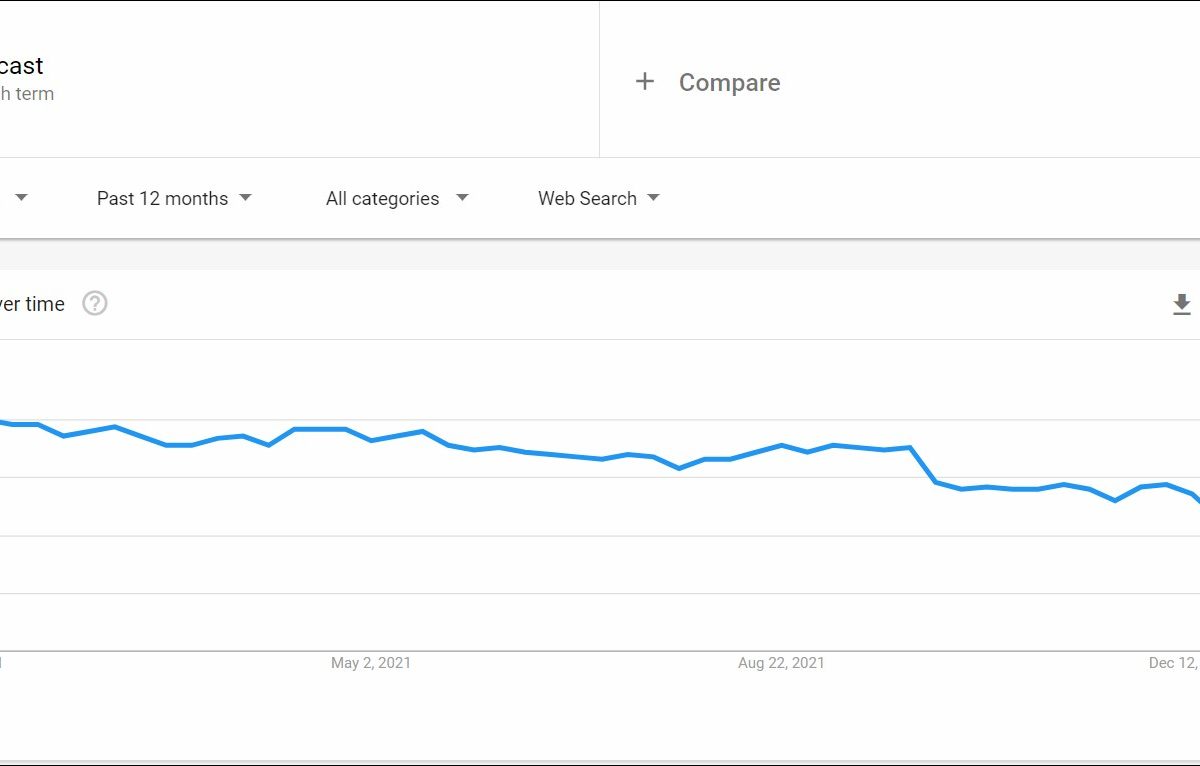Open the help question mark icon
The height and width of the screenshot is (766, 1200).
(x=95, y=303)
